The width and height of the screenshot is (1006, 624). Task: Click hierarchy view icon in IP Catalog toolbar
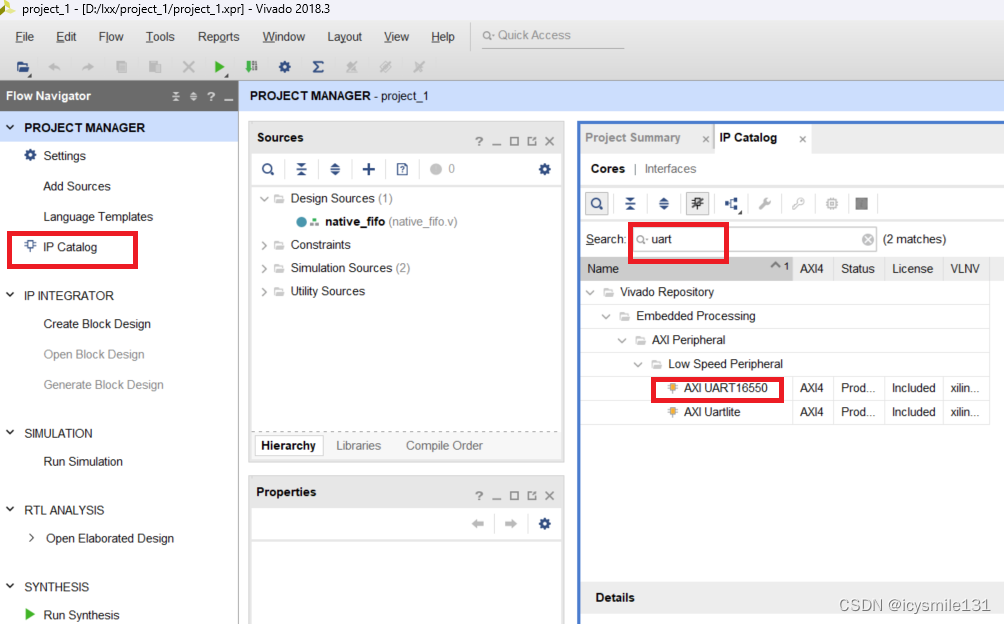[731, 204]
